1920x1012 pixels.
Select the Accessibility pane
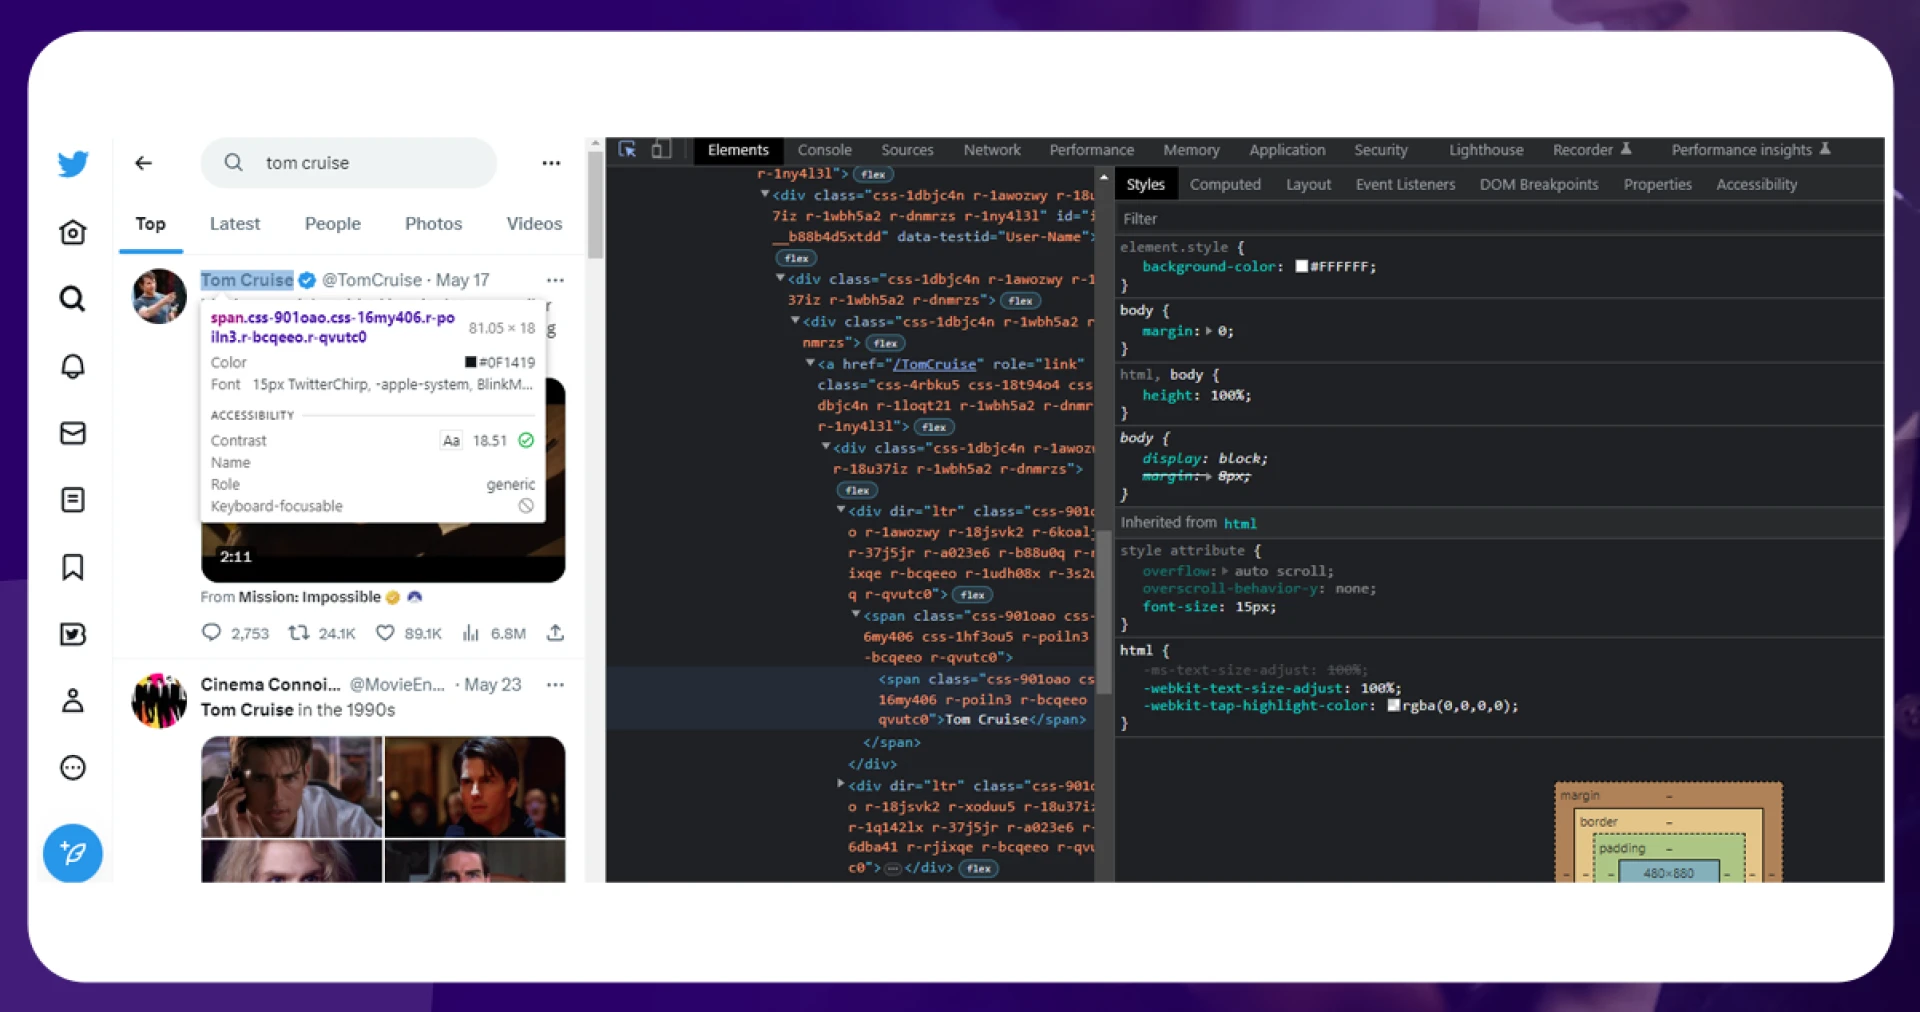pos(1756,184)
